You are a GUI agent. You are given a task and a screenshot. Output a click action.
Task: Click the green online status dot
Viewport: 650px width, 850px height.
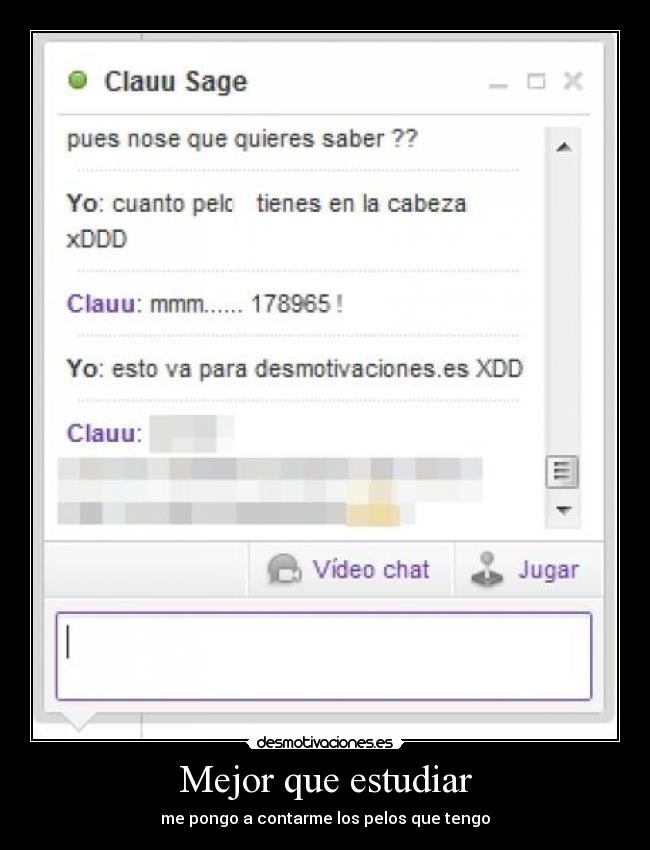click(x=78, y=80)
